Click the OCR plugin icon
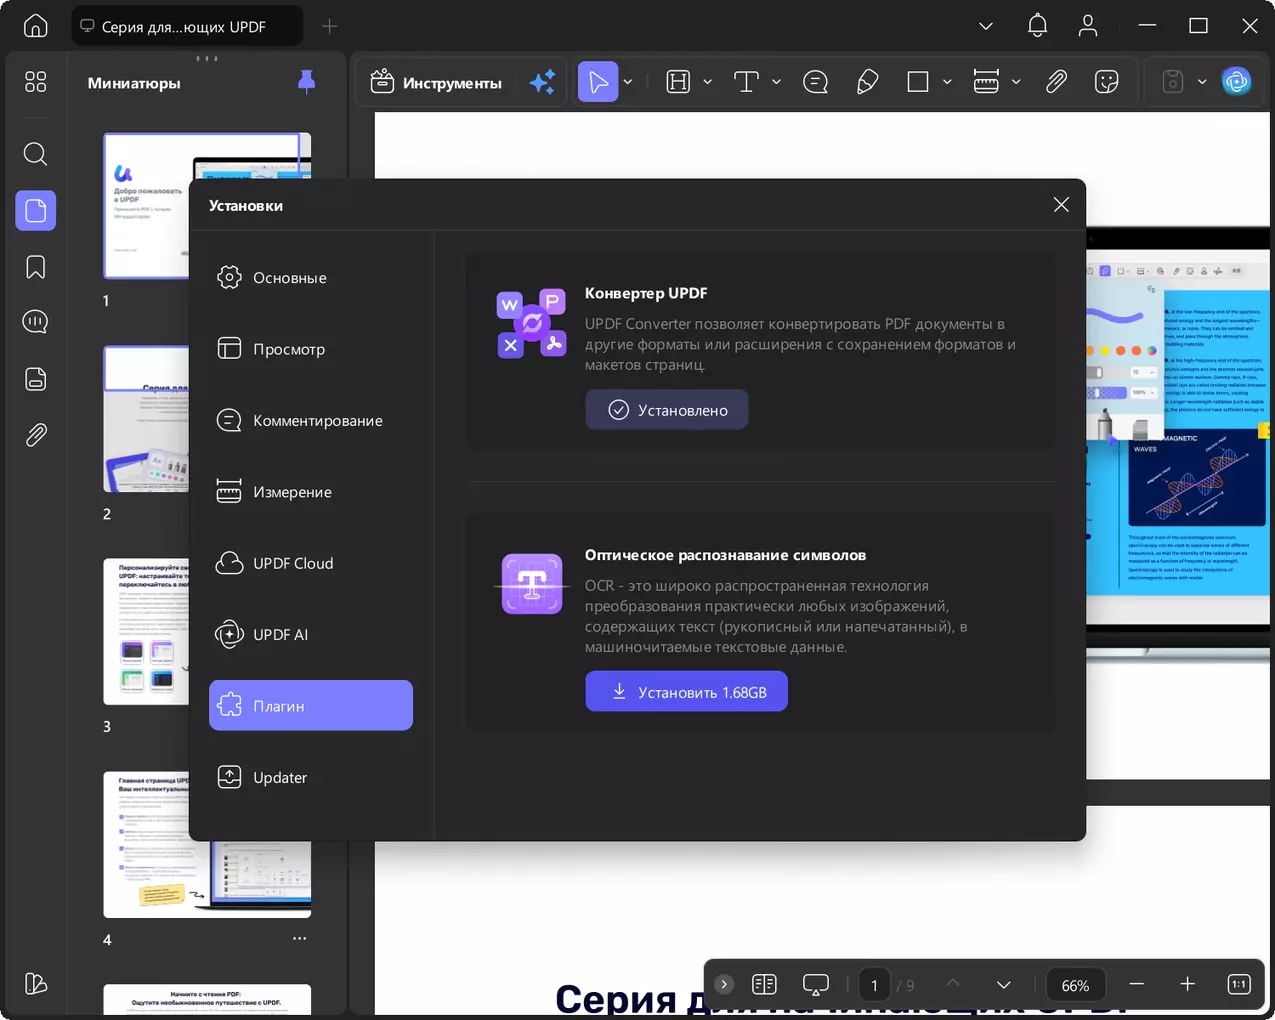 (532, 584)
